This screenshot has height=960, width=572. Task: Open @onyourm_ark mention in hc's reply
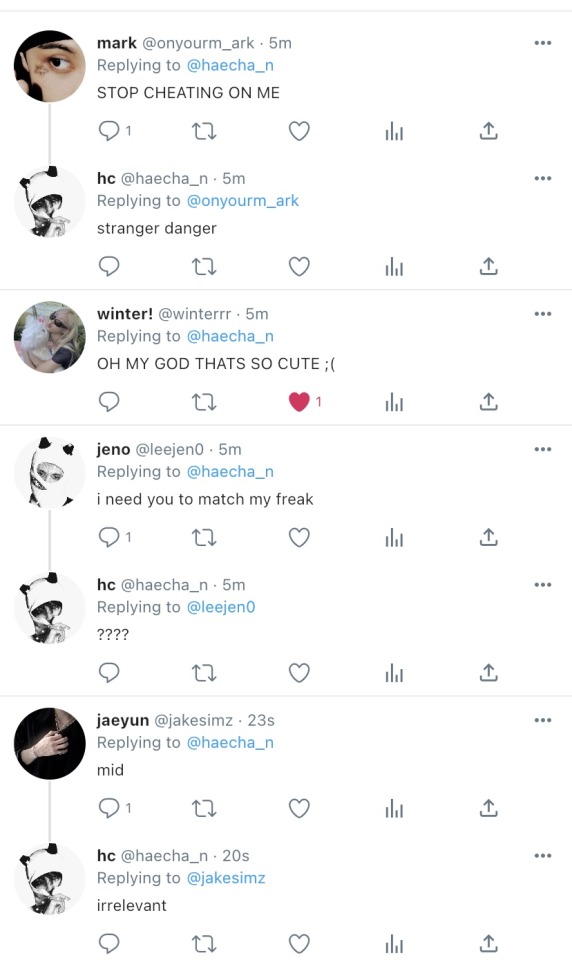pos(243,201)
